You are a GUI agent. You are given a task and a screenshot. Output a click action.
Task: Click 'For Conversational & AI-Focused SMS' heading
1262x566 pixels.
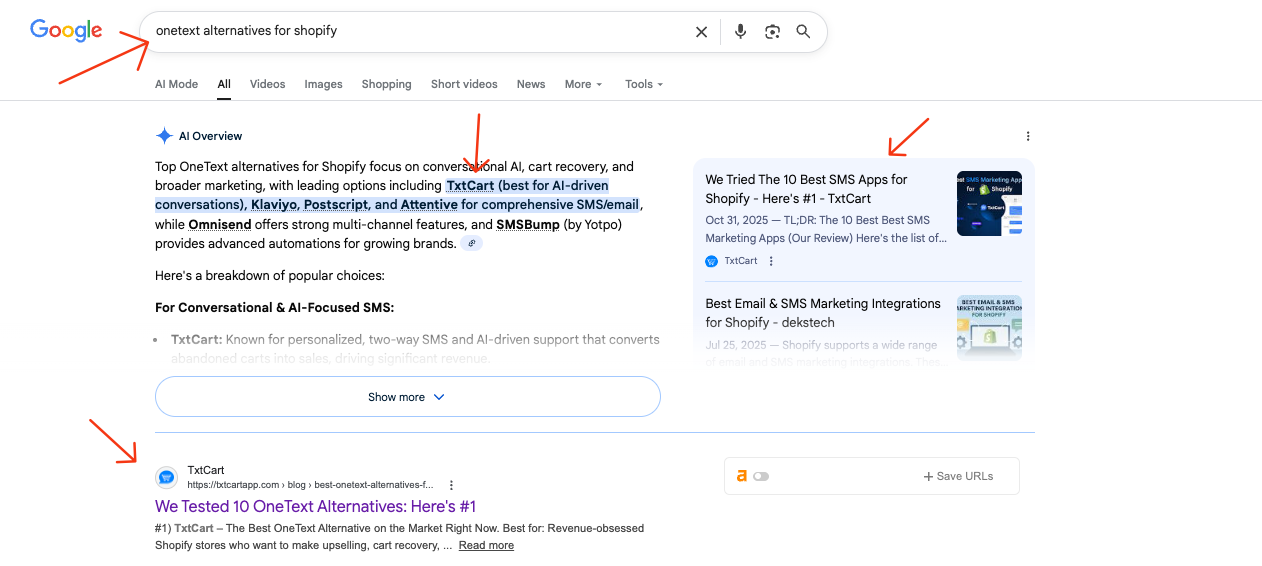(275, 307)
